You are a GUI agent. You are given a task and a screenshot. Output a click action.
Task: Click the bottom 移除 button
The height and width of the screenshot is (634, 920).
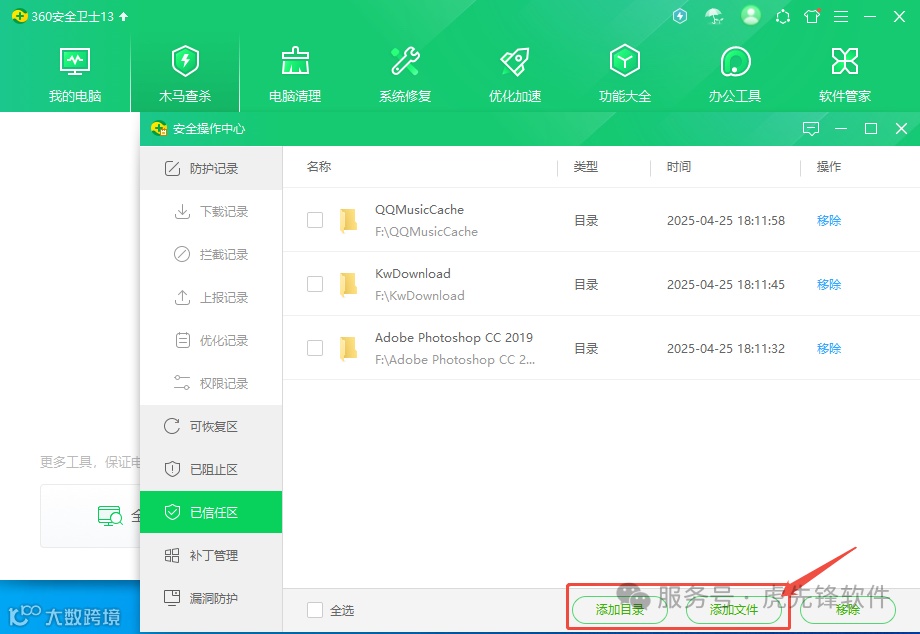pos(848,610)
